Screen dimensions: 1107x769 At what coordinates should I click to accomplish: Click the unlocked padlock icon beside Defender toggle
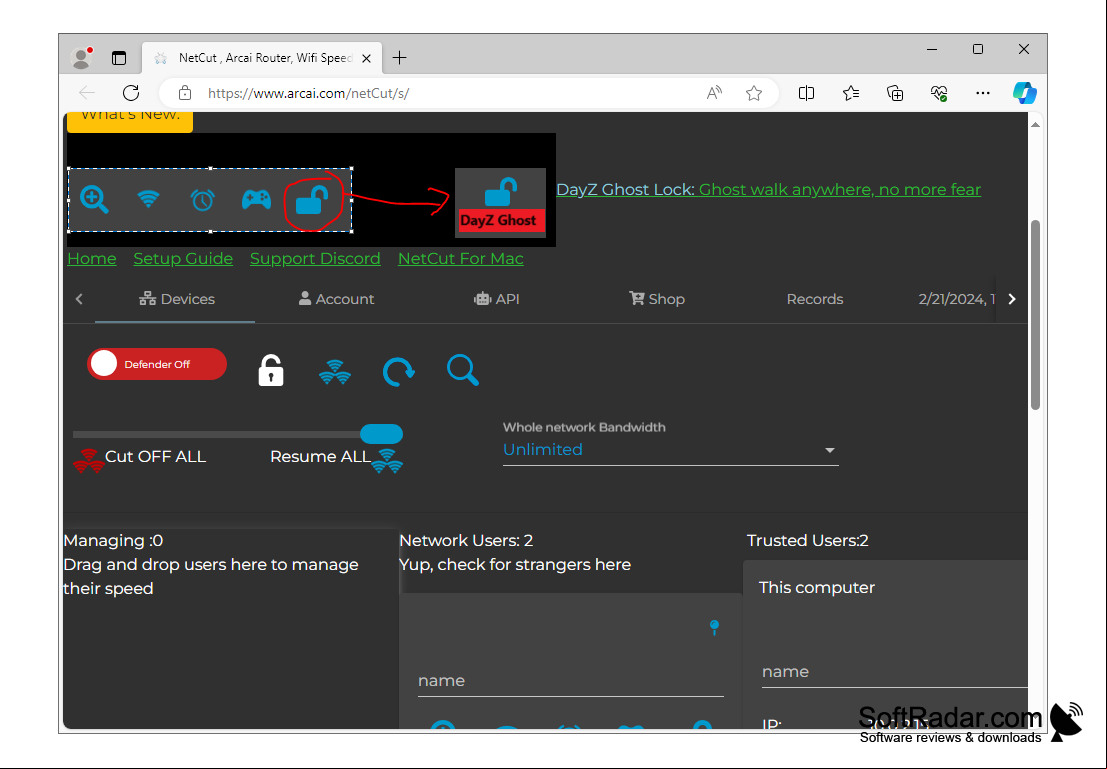click(271, 371)
